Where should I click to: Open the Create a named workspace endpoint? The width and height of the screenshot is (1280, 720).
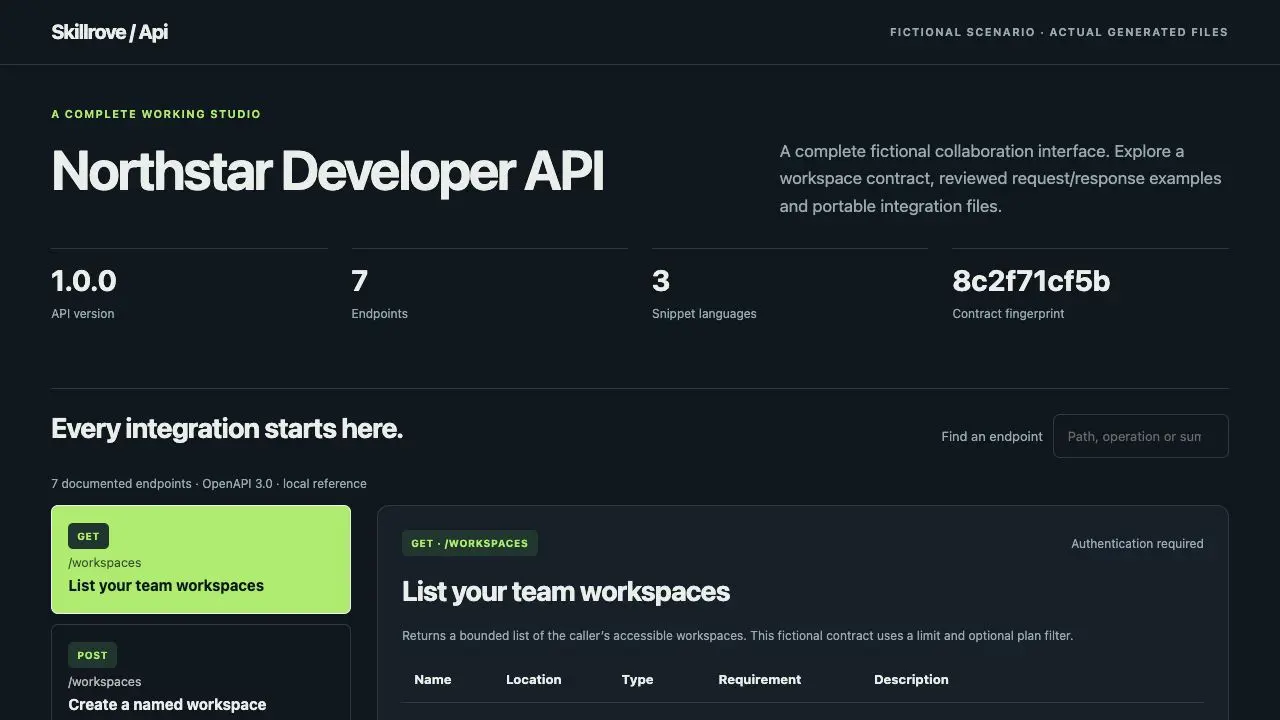pos(201,672)
